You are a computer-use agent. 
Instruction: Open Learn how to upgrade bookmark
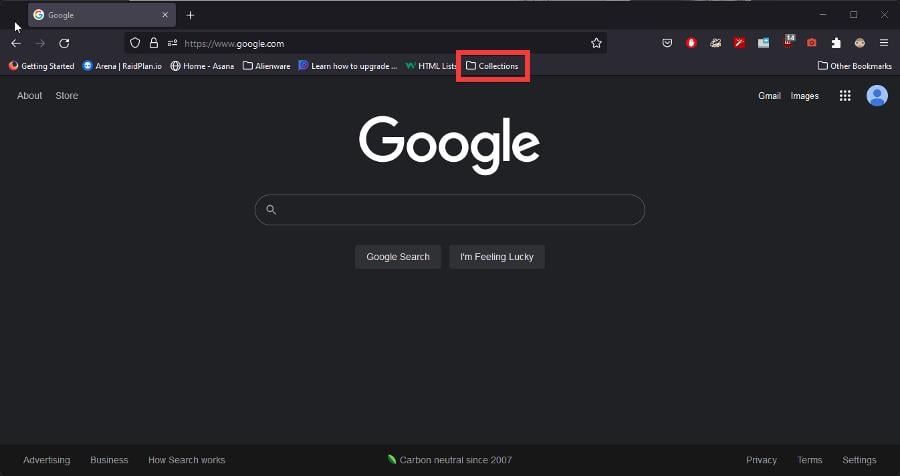coord(348,66)
